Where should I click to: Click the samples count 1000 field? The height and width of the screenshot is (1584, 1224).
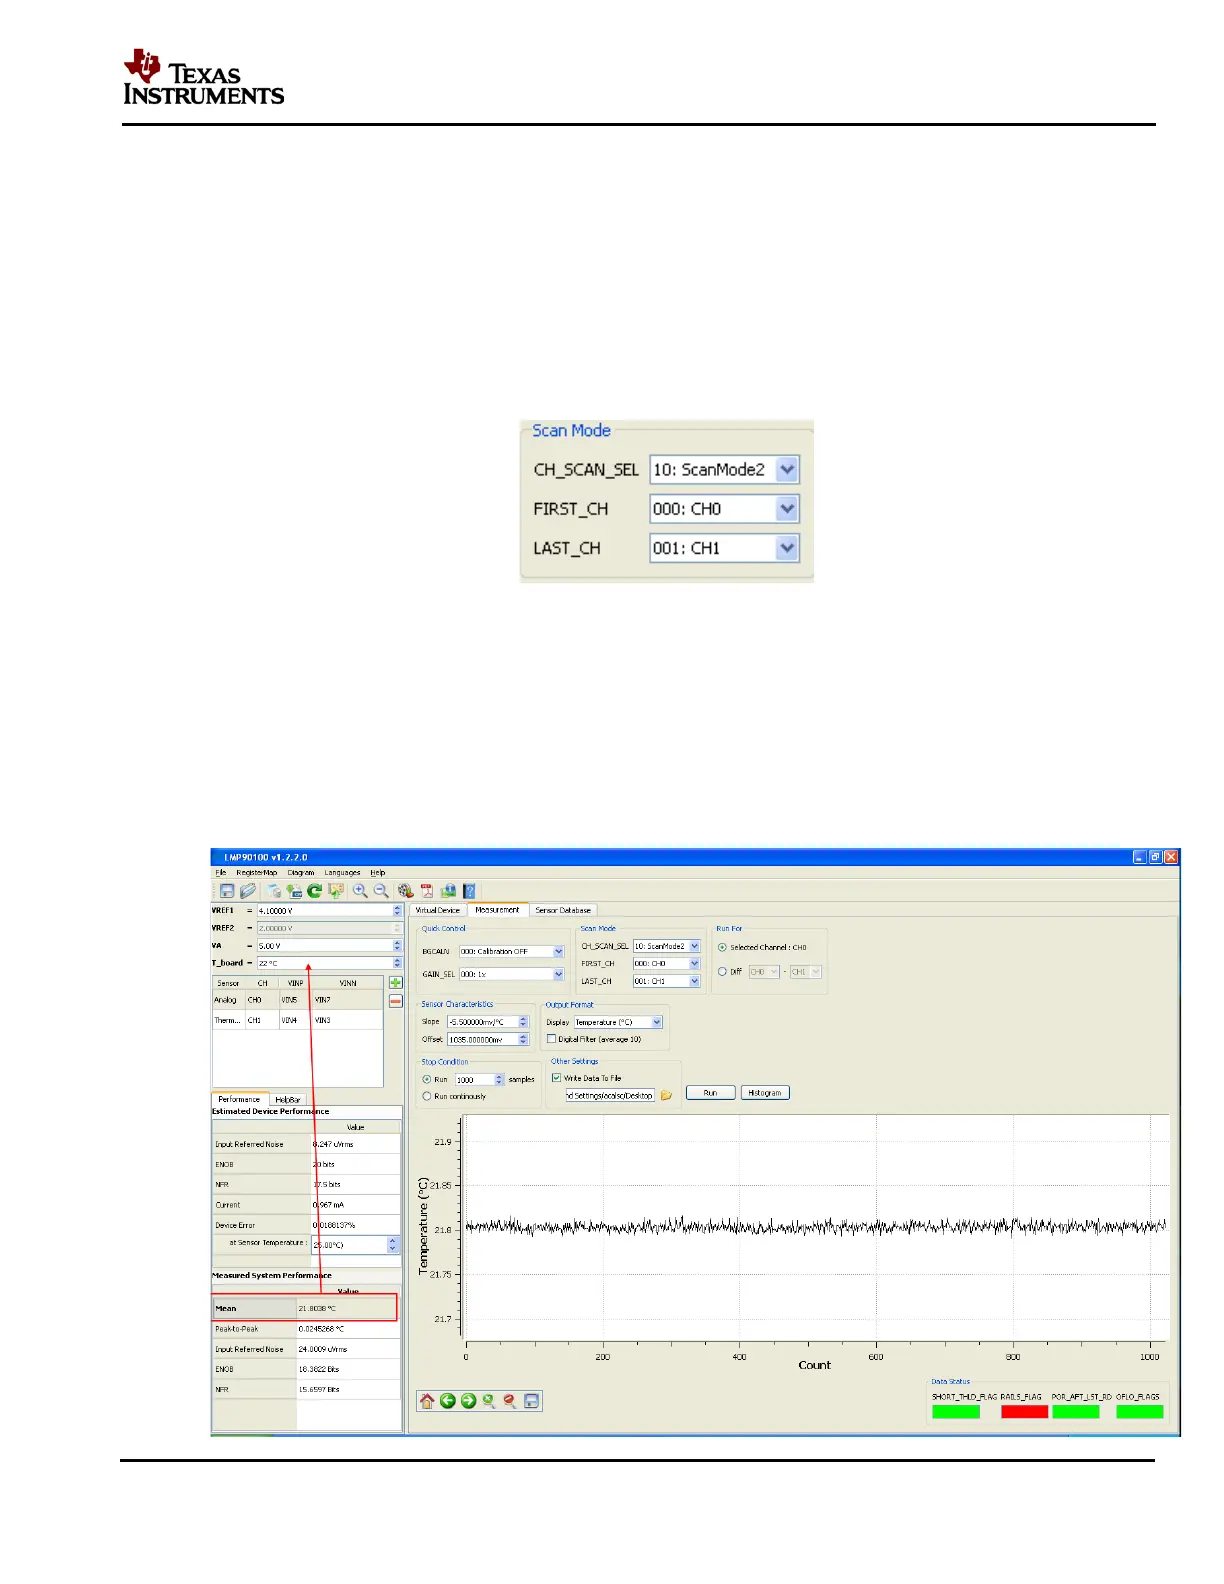(x=475, y=1080)
